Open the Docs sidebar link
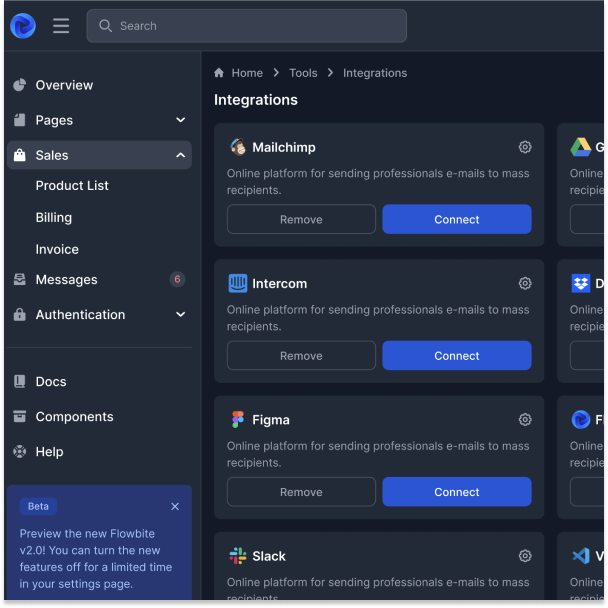This screenshot has height=608, width=608. click(99, 382)
